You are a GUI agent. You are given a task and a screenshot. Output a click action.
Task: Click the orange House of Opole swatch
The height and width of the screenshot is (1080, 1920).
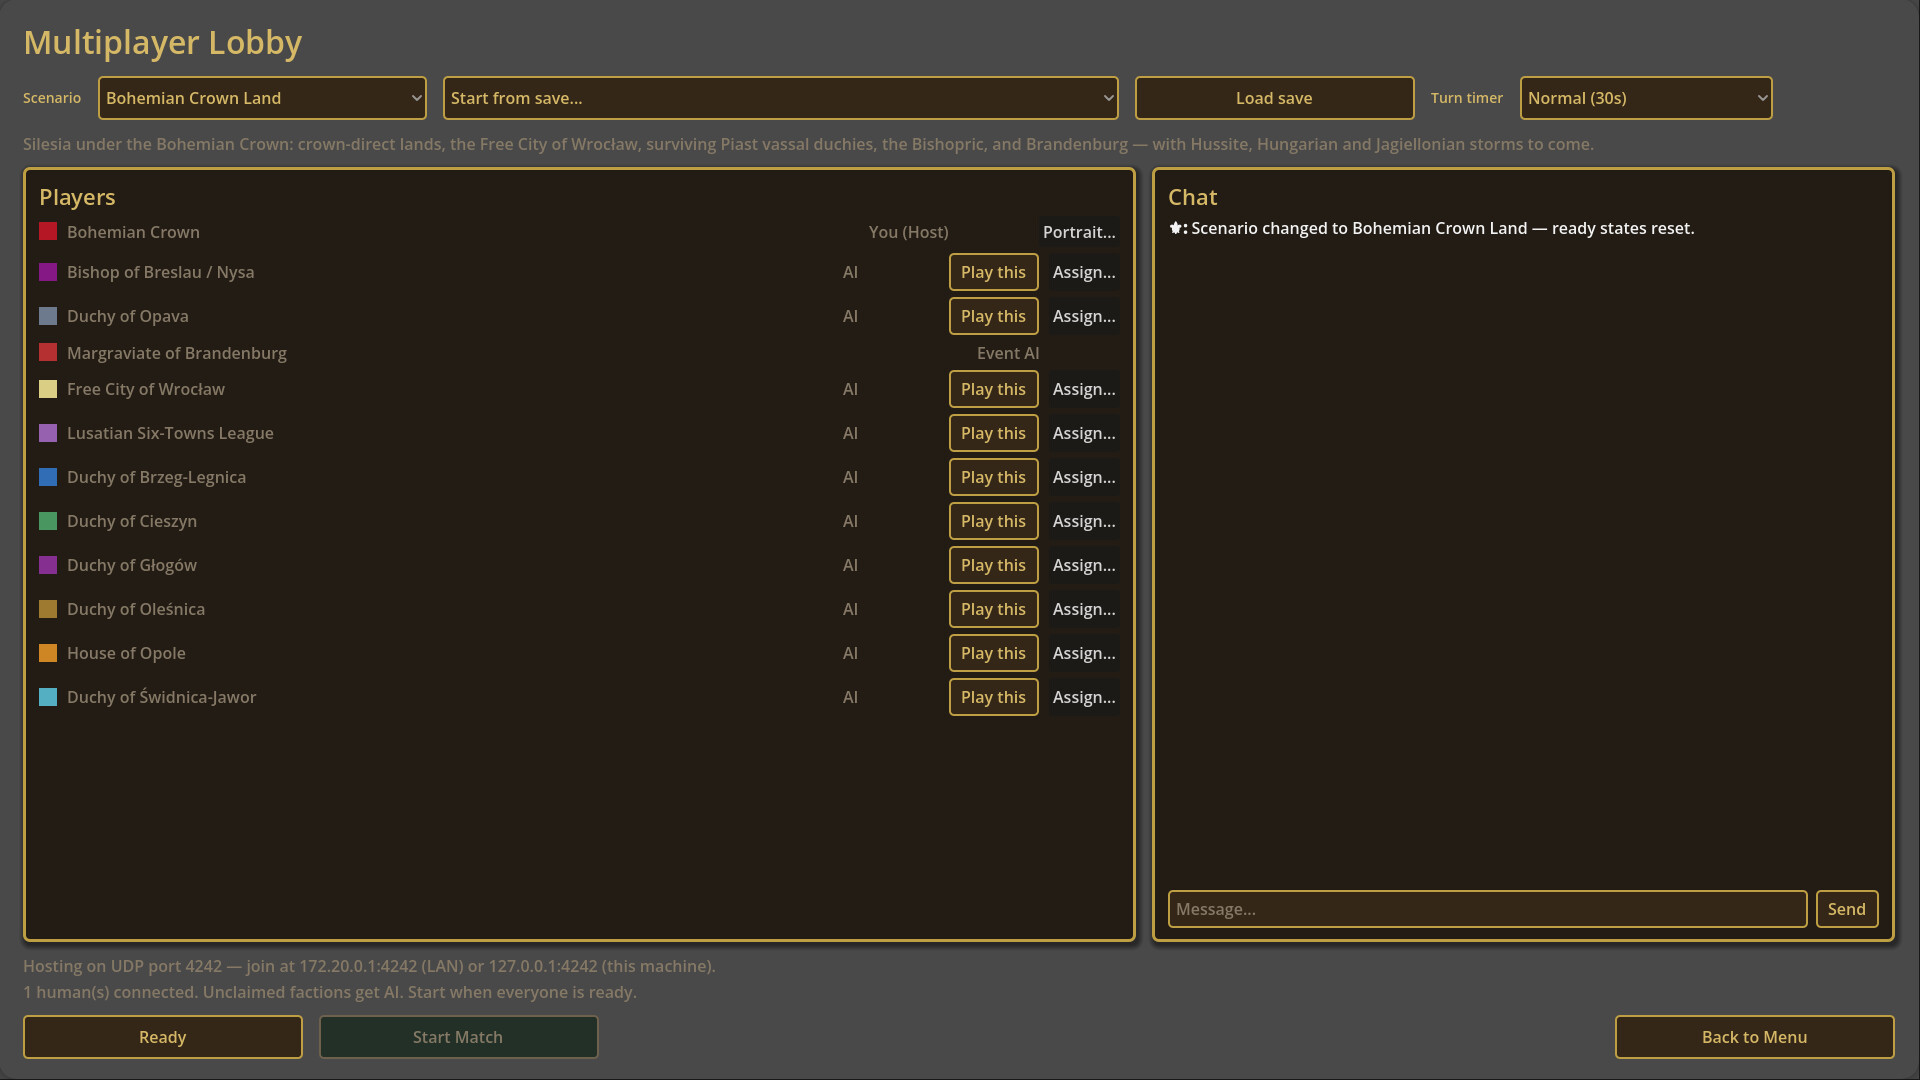(x=48, y=653)
